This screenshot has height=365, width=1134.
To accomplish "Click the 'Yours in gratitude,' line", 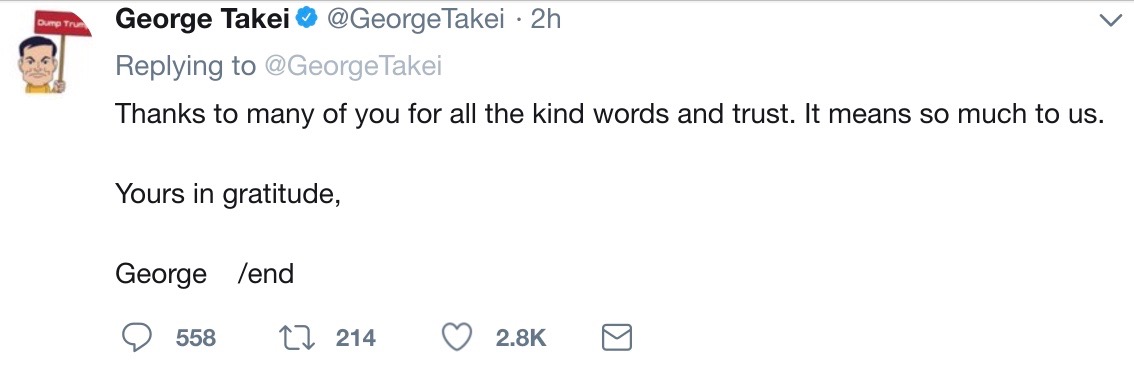I will tap(228, 196).
